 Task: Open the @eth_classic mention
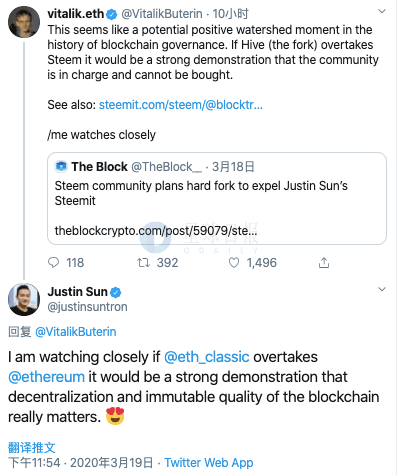tap(207, 357)
